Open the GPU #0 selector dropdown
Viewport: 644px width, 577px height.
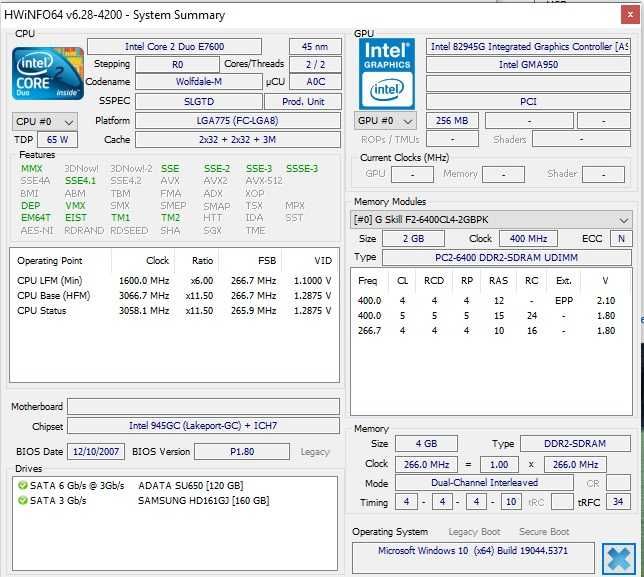(x=385, y=121)
